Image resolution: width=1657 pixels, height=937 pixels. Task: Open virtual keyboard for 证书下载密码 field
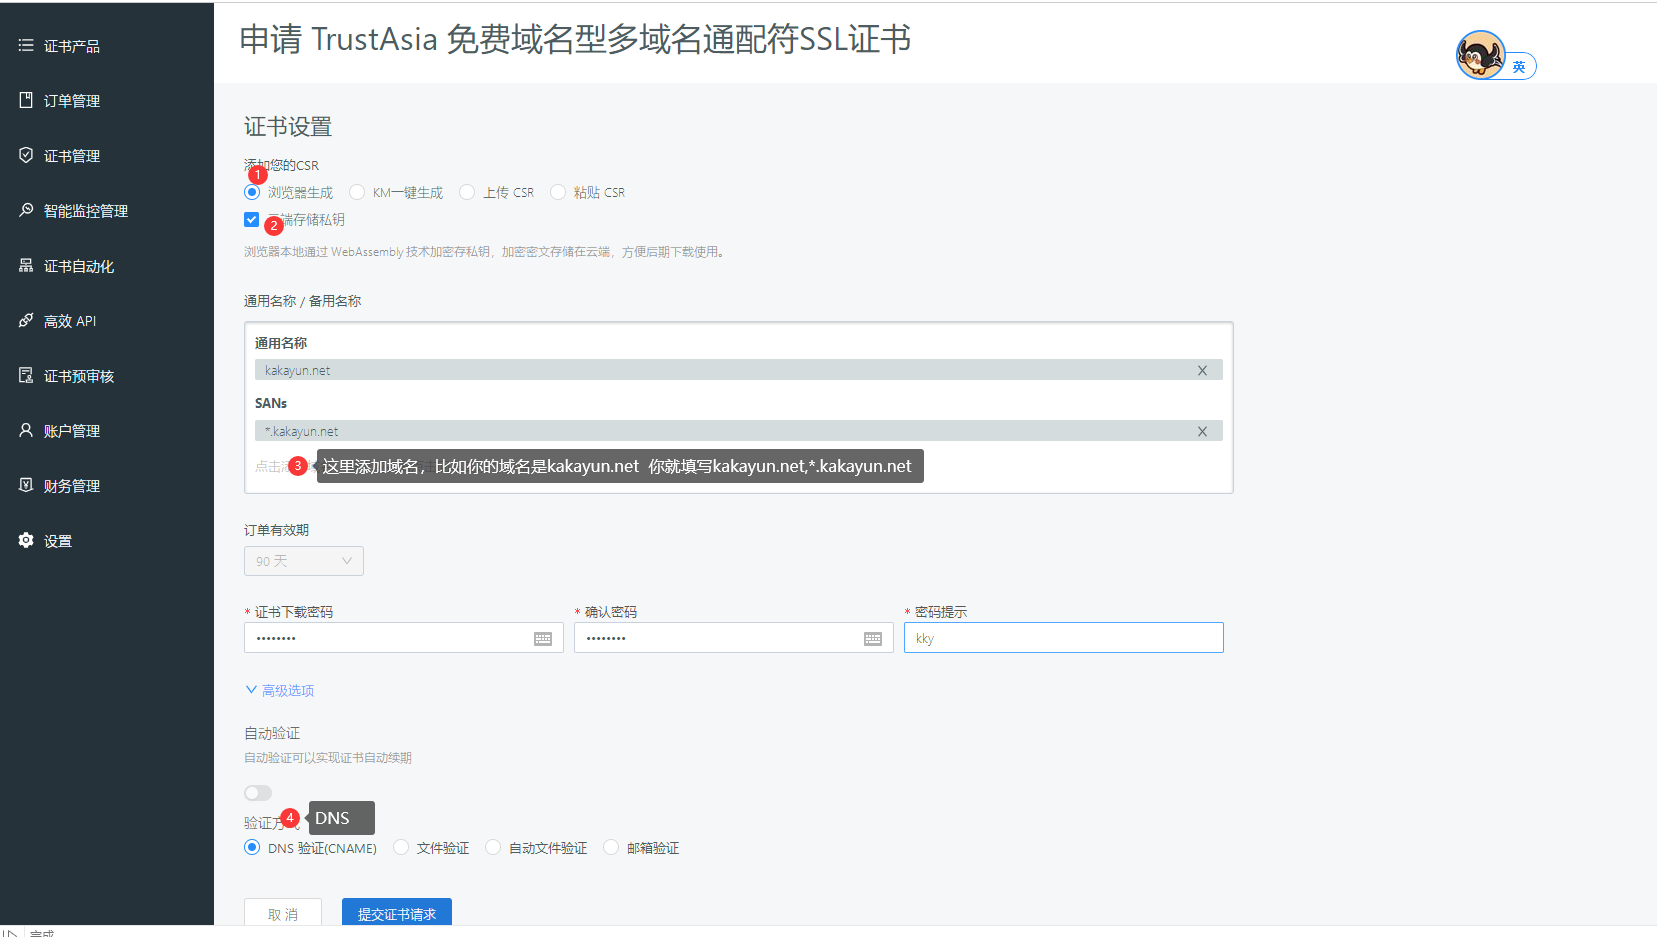pos(543,638)
